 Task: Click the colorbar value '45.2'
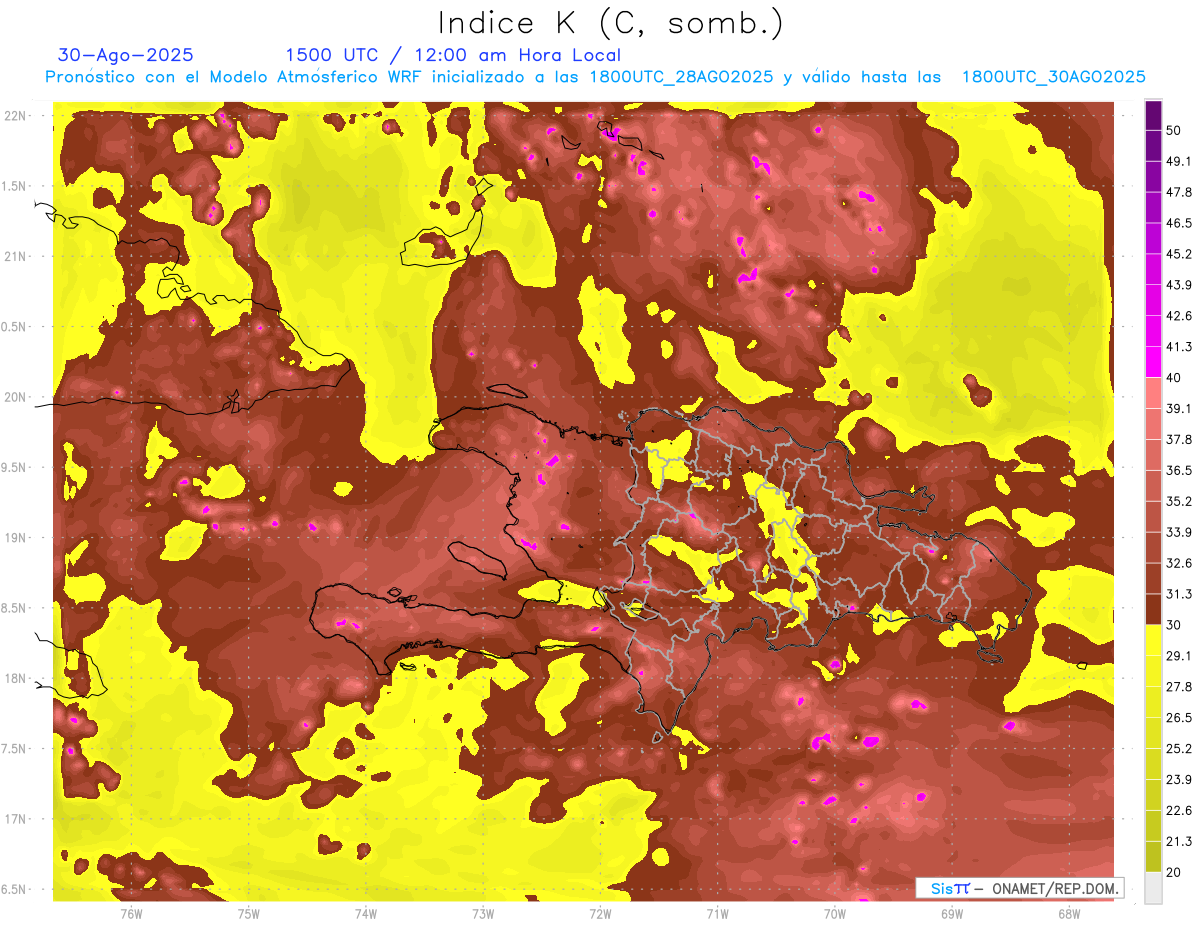1179,254
